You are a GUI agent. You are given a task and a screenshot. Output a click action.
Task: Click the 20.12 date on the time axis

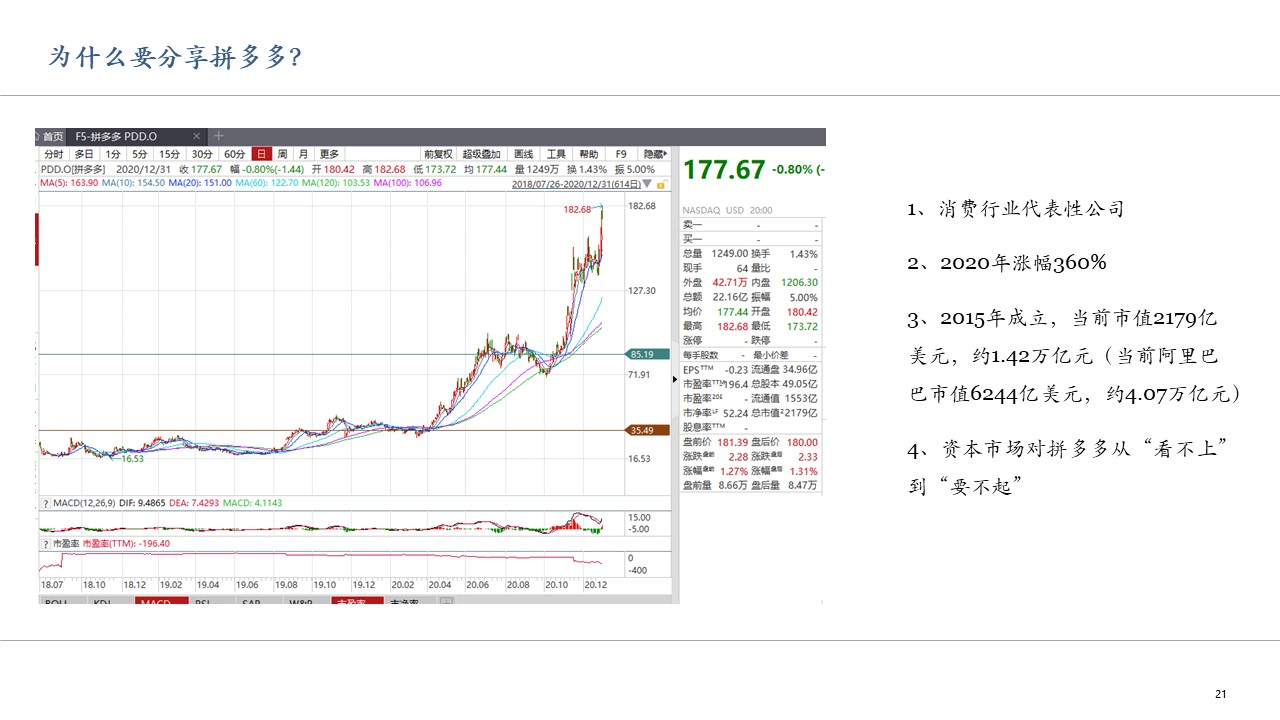click(596, 584)
